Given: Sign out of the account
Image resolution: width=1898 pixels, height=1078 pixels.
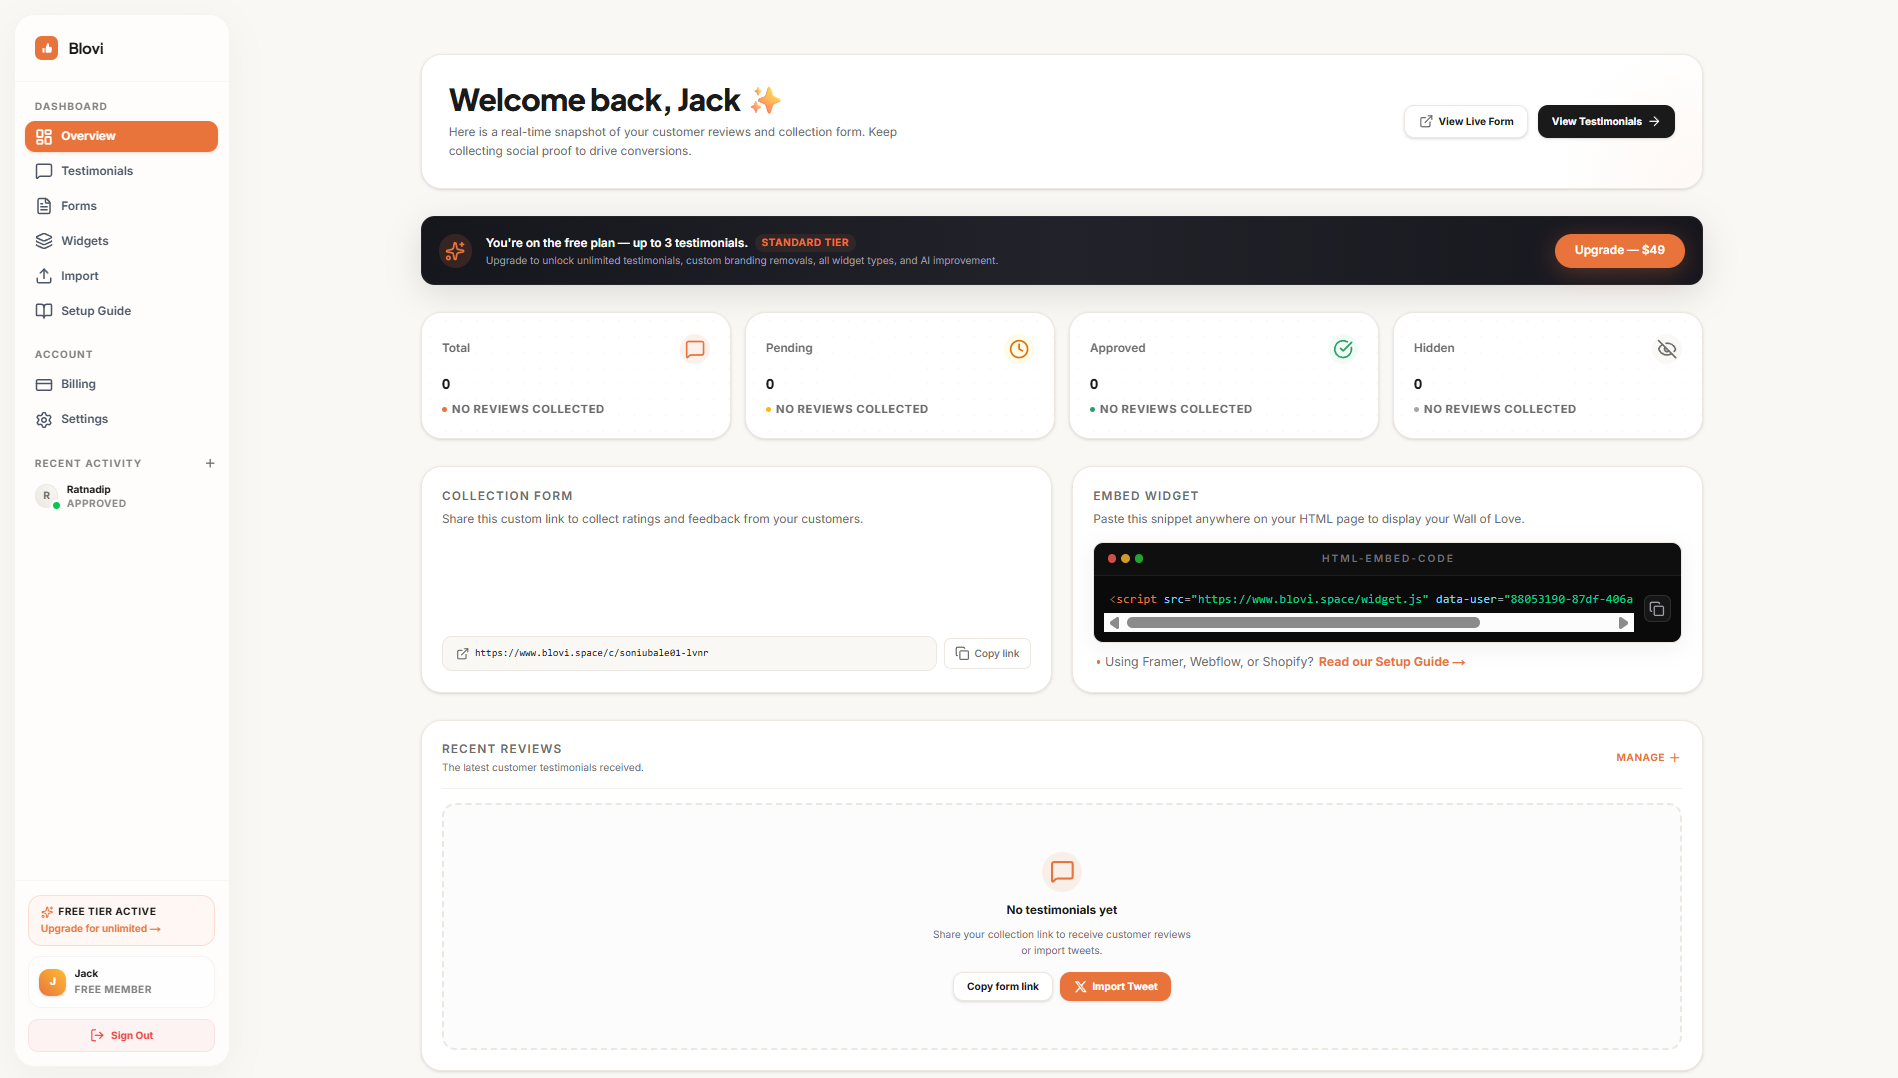Looking at the screenshot, I should 121,1035.
